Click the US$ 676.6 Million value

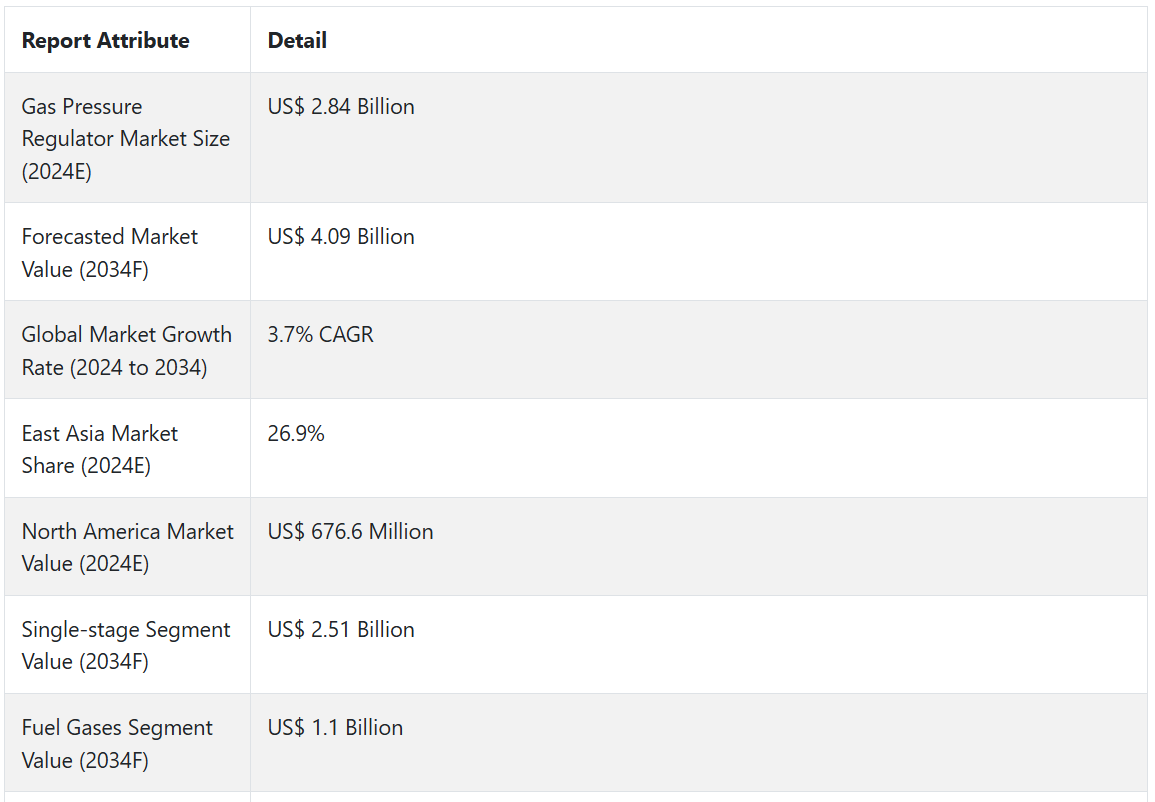pyautogui.click(x=350, y=532)
